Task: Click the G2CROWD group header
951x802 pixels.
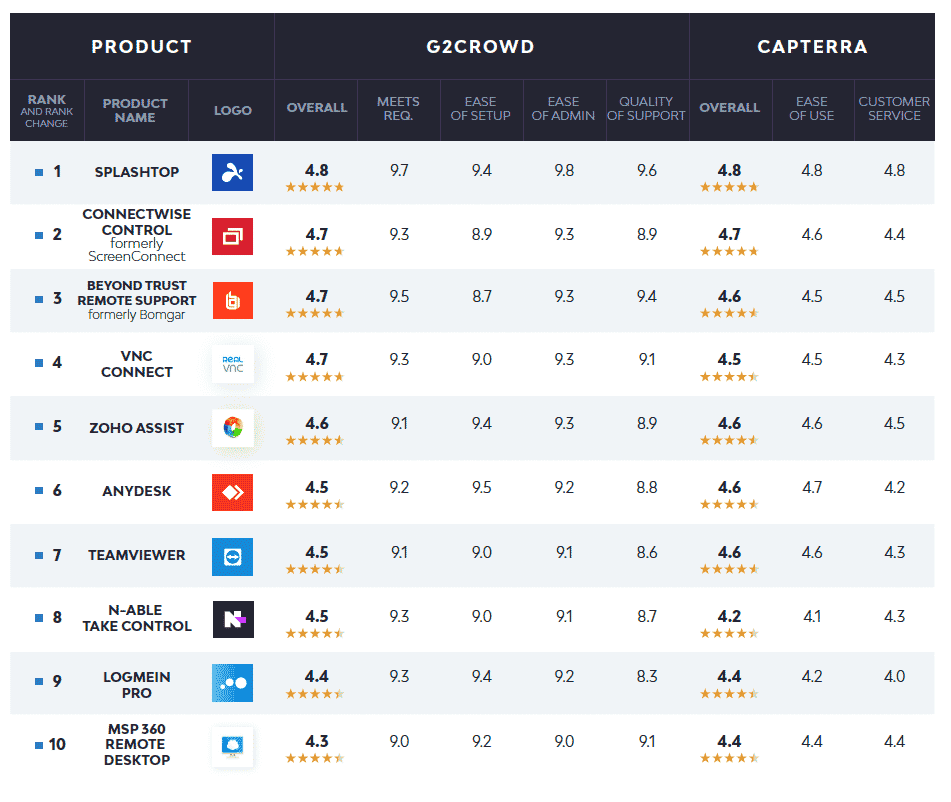Action: pos(480,47)
